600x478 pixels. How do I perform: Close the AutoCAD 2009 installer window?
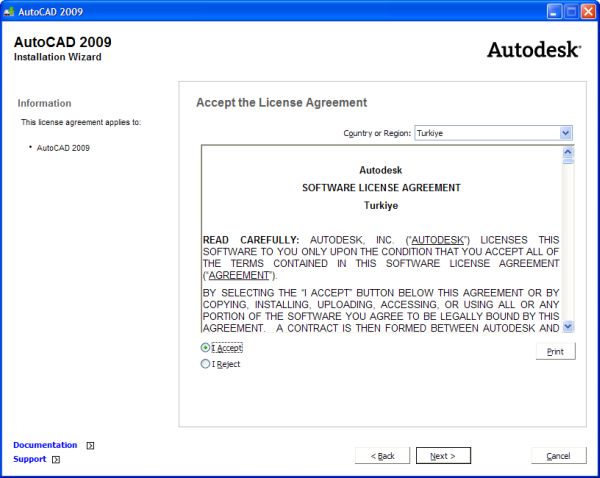click(588, 11)
